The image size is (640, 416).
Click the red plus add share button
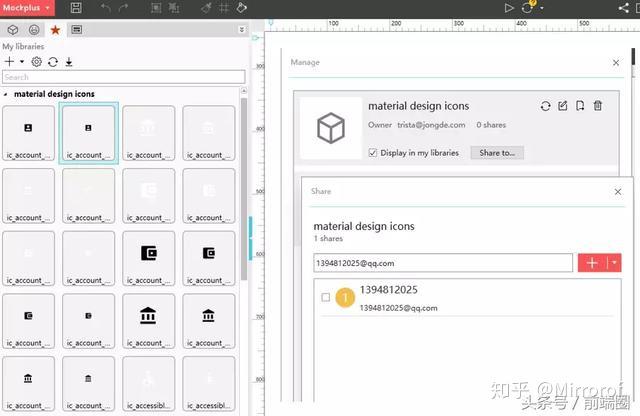(x=592, y=263)
